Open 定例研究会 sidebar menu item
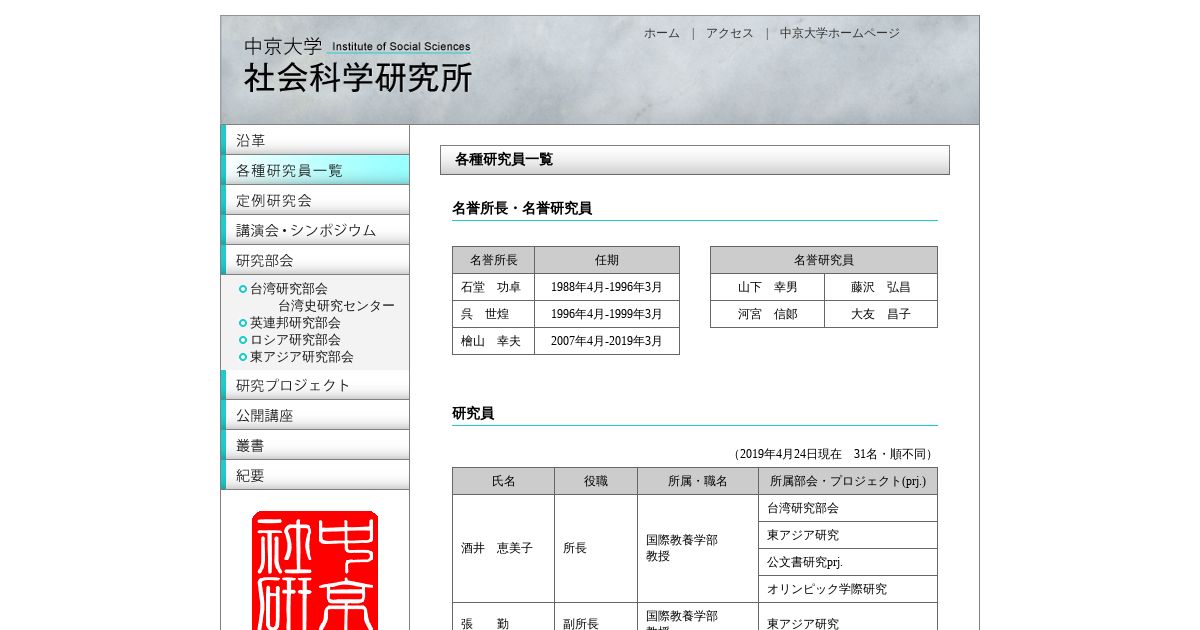Image resolution: width=1200 pixels, height=630 pixels. (315, 200)
